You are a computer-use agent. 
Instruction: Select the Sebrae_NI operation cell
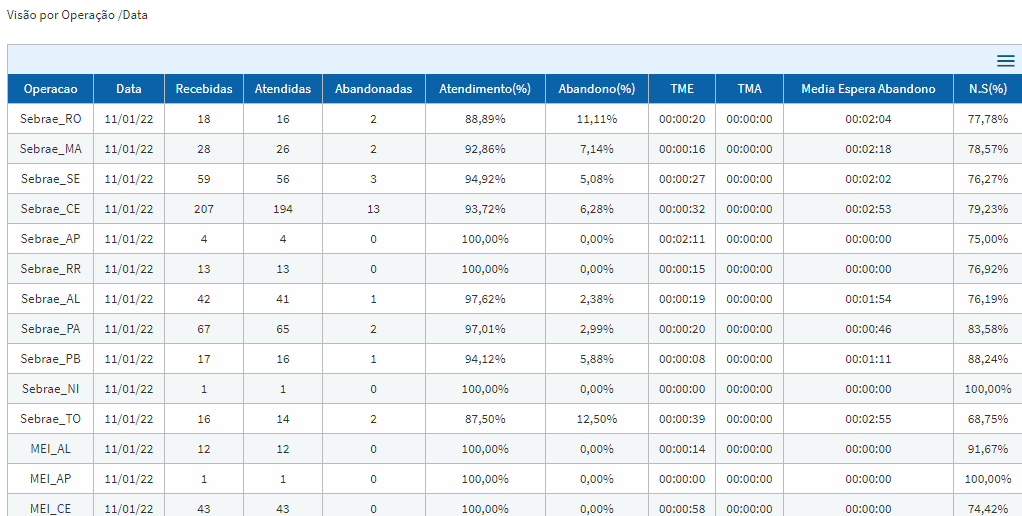[51, 389]
